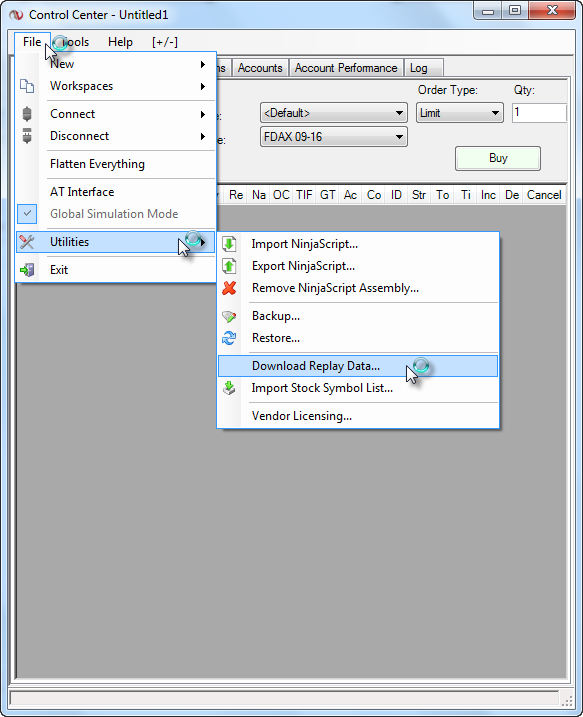Choose Restore... entry
583x717 pixels.
pyautogui.click(x=358, y=338)
